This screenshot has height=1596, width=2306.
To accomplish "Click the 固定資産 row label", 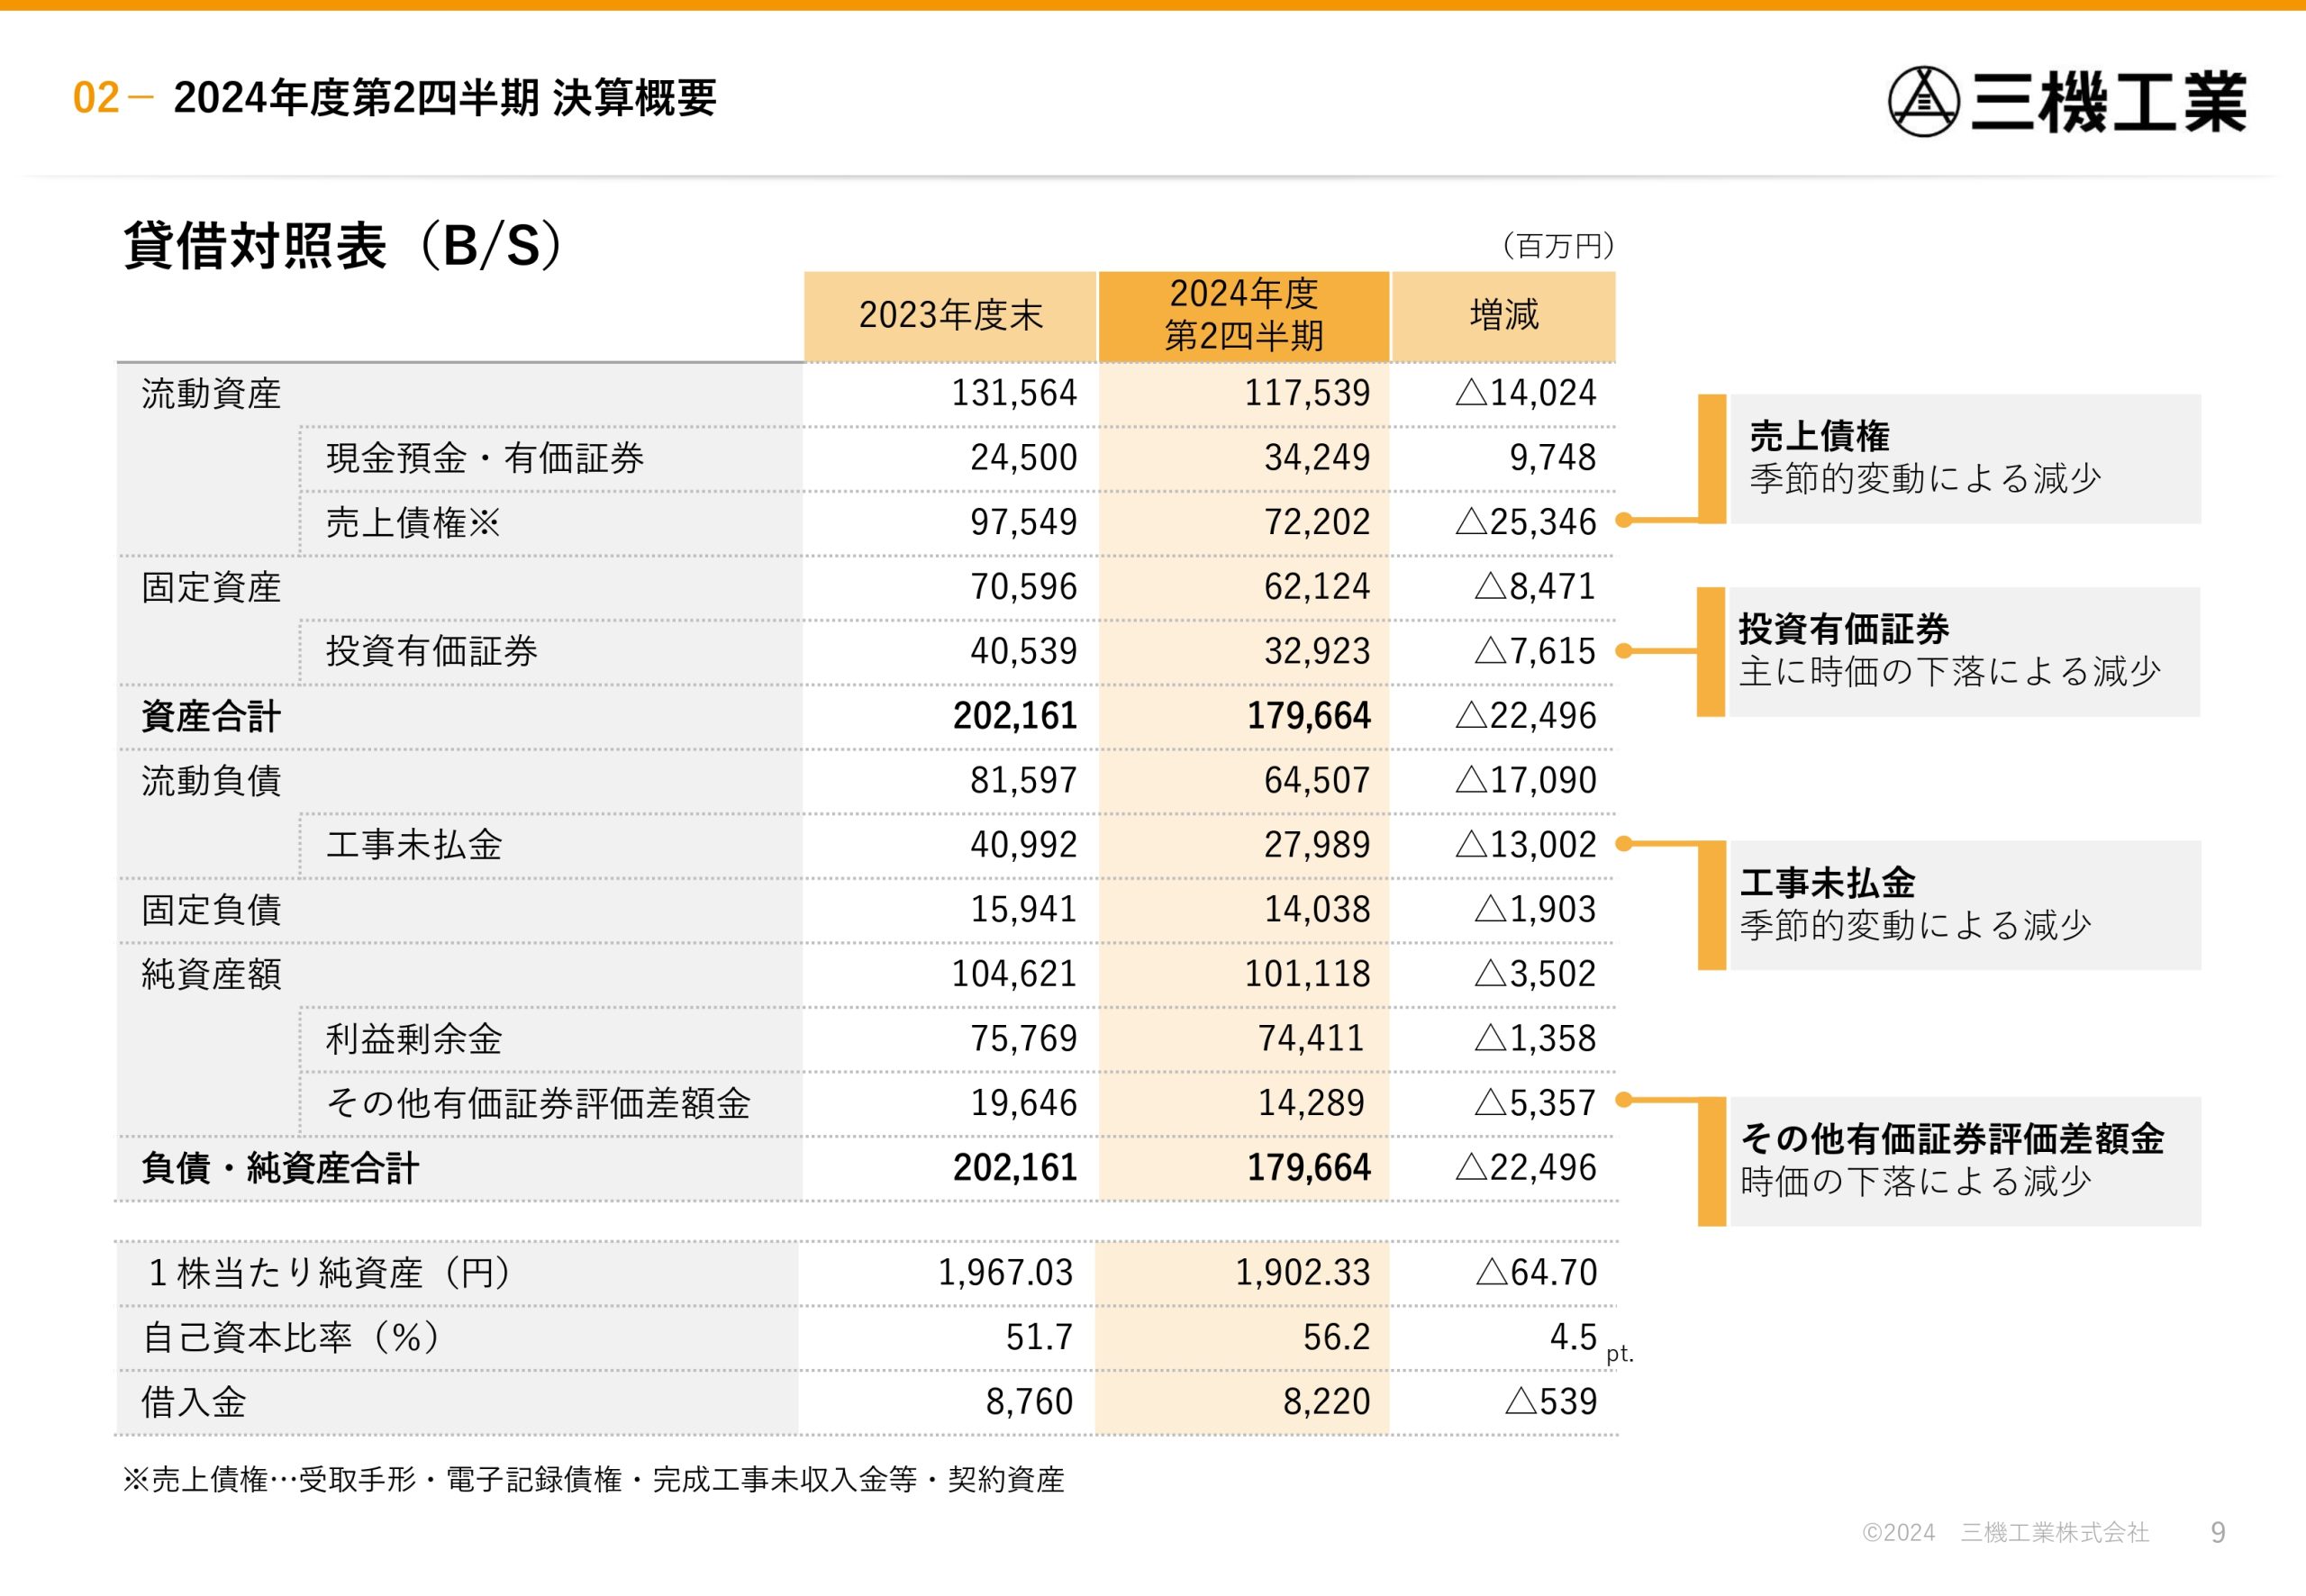I will tap(211, 587).
